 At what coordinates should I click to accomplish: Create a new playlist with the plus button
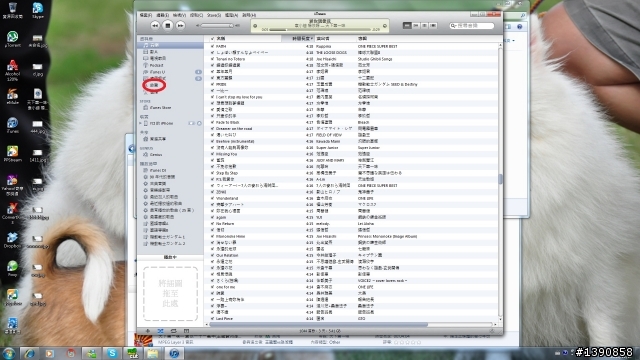click(148, 331)
